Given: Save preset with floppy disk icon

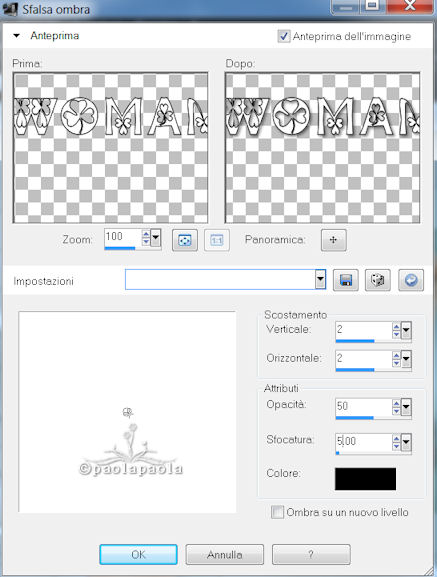Looking at the screenshot, I should [346, 280].
